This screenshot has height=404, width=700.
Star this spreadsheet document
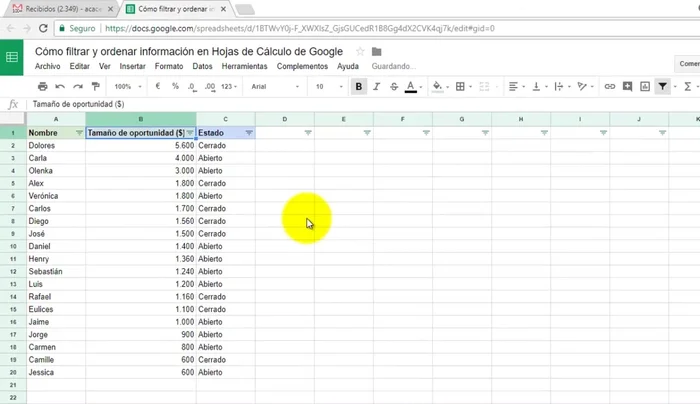click(x=360, y=51)
